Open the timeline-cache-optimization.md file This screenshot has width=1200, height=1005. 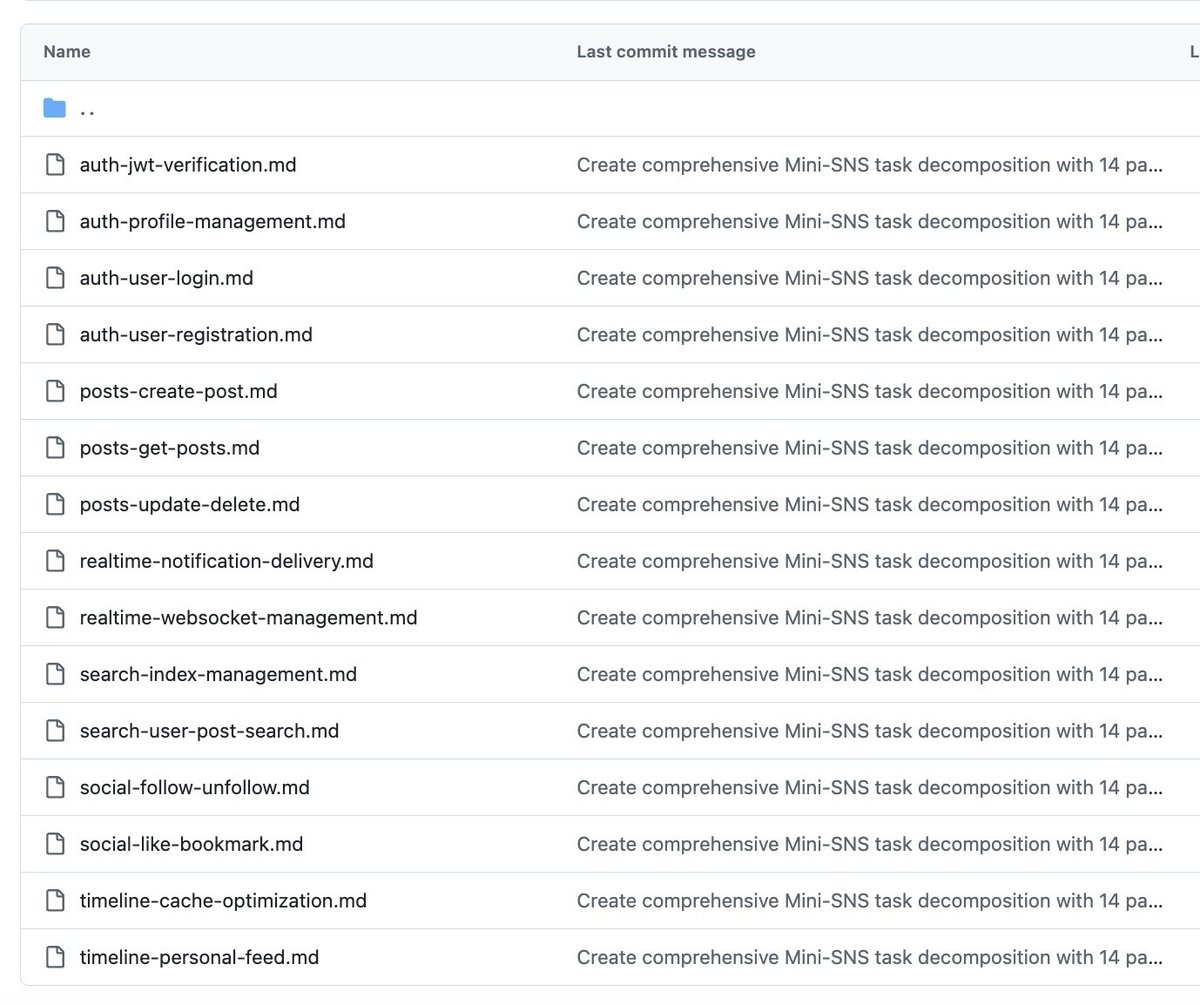point(224,900)
